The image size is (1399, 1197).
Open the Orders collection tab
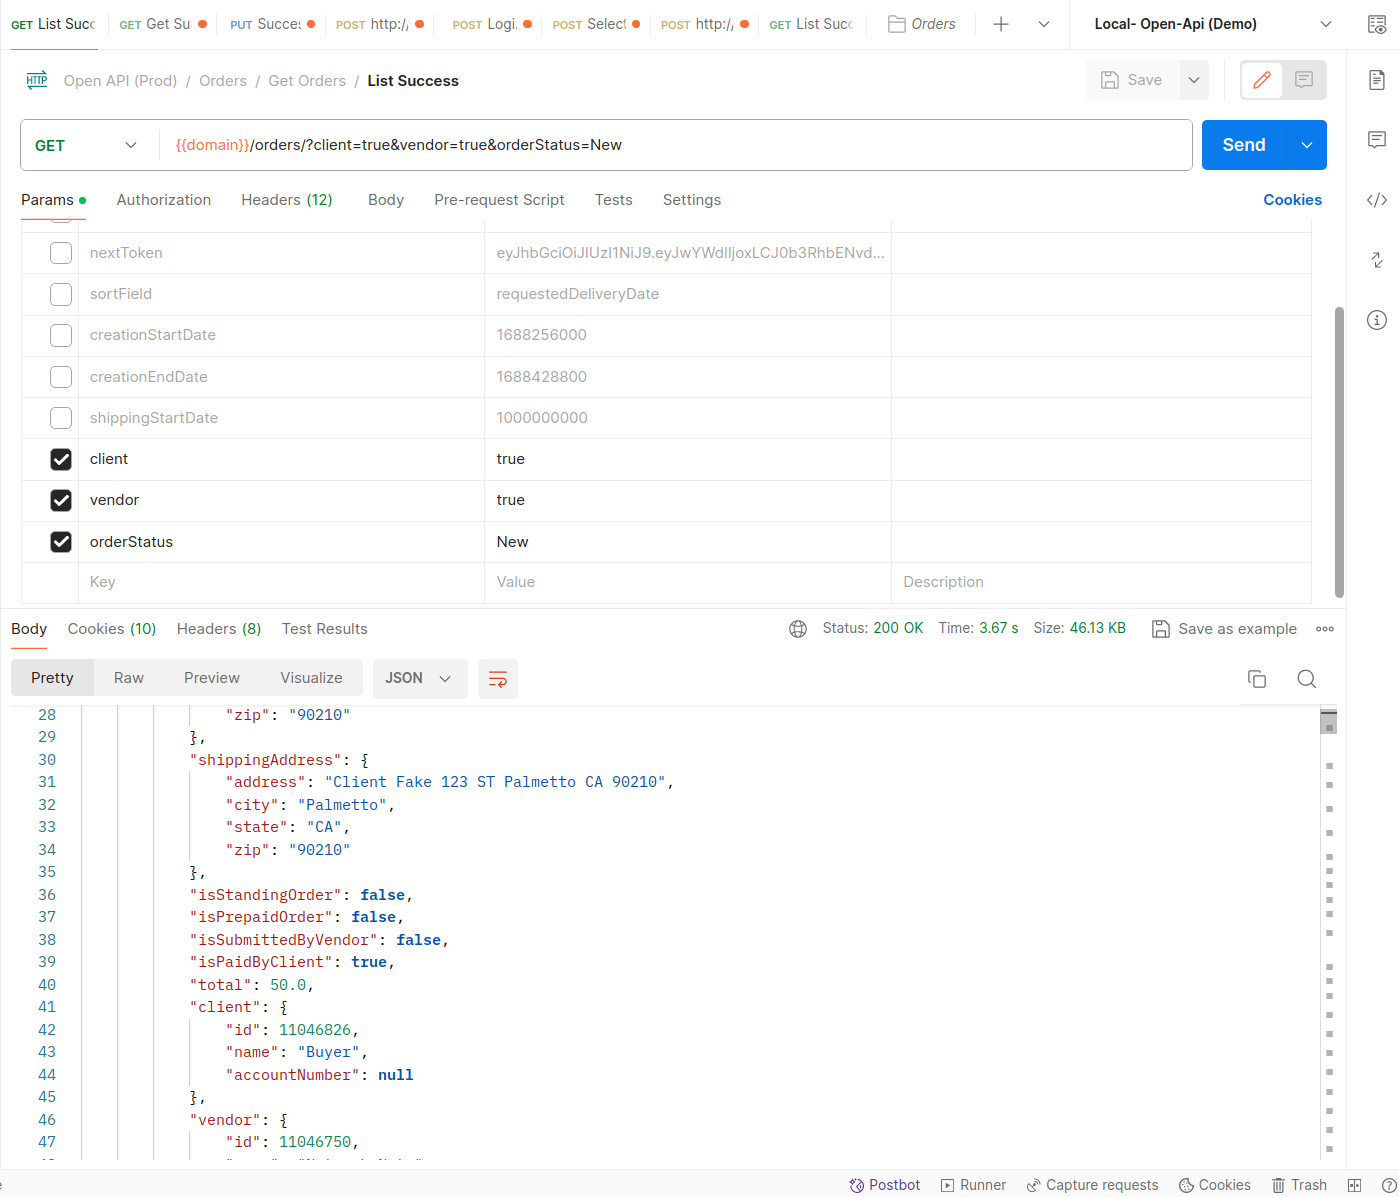coord(922,24)
